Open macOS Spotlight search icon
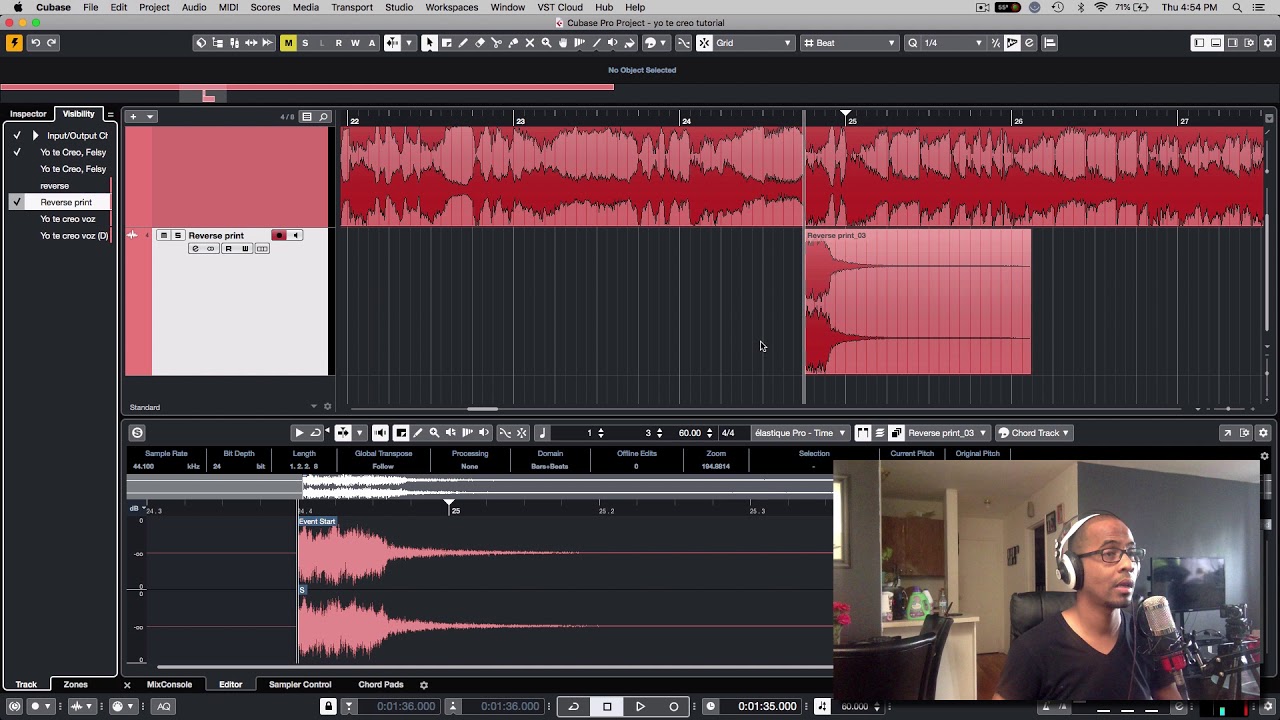The height and width of the screenshot is (720, 1280). [x=1237, y=7]
